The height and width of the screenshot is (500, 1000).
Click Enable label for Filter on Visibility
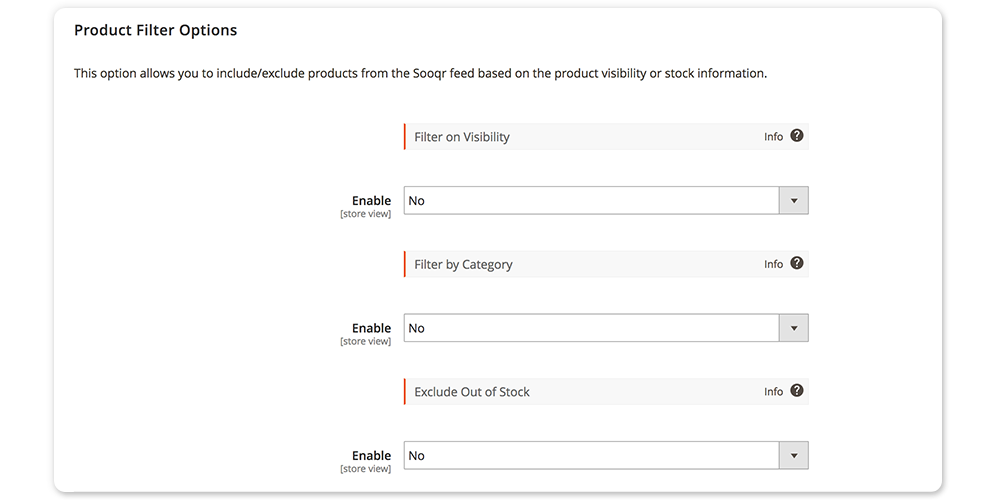pyautogui.click(x=371, y=201)
